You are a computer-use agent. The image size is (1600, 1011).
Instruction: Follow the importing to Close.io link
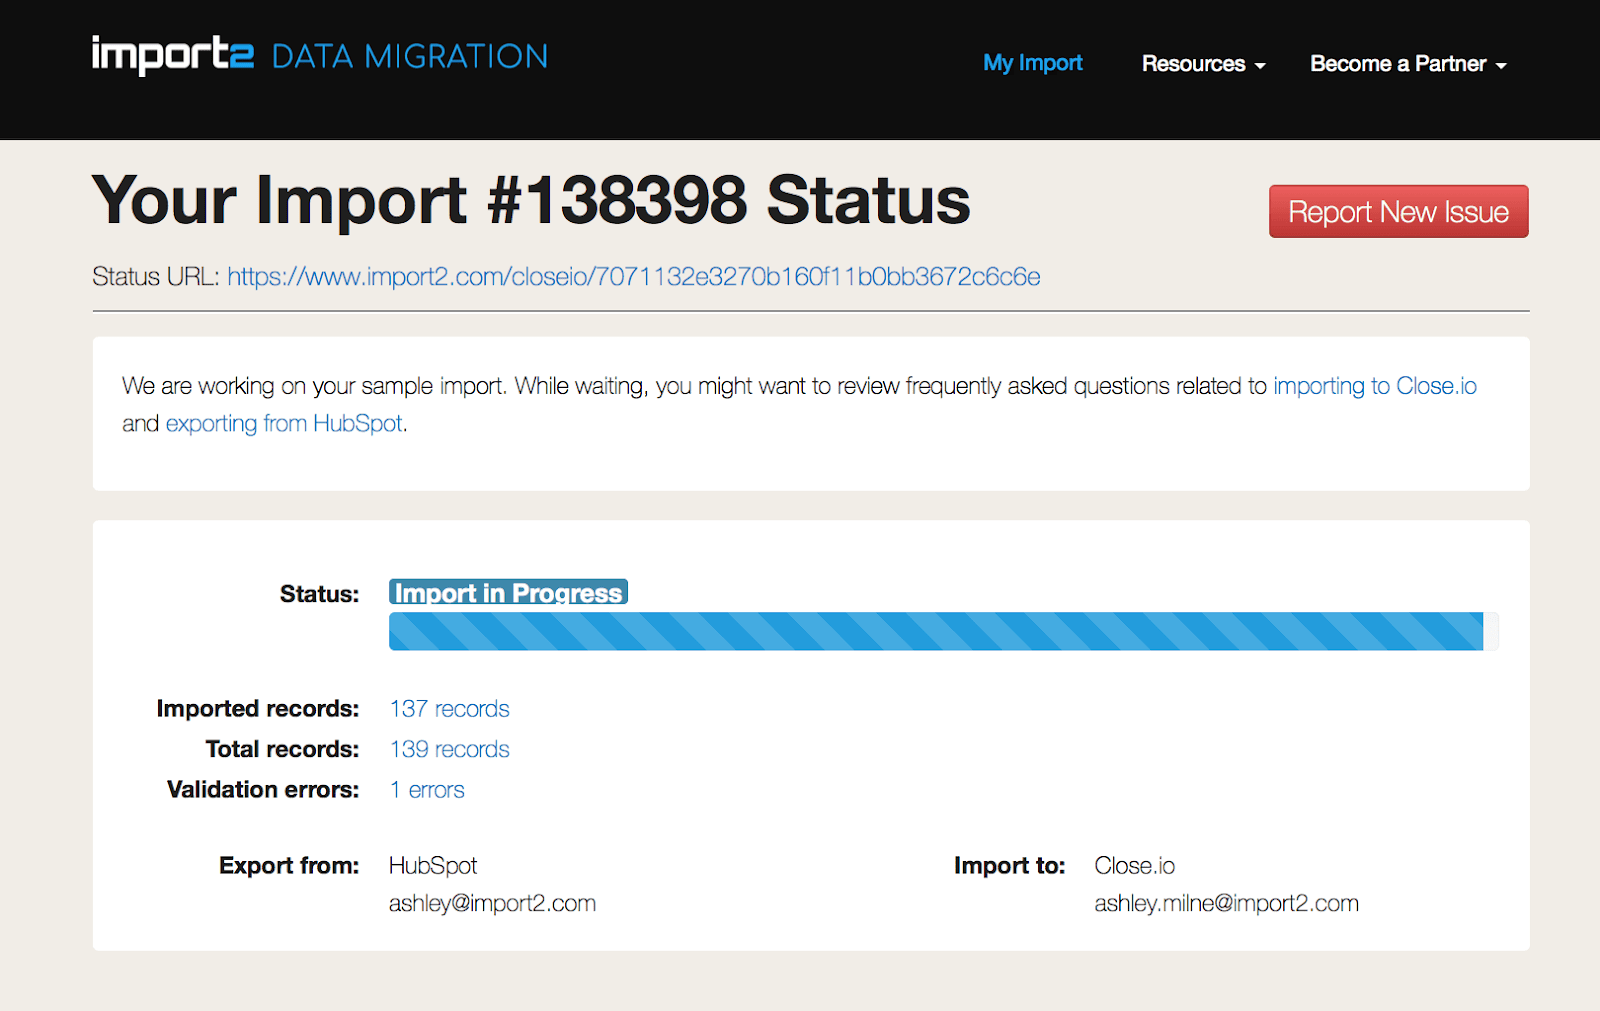click(1375, 386)
